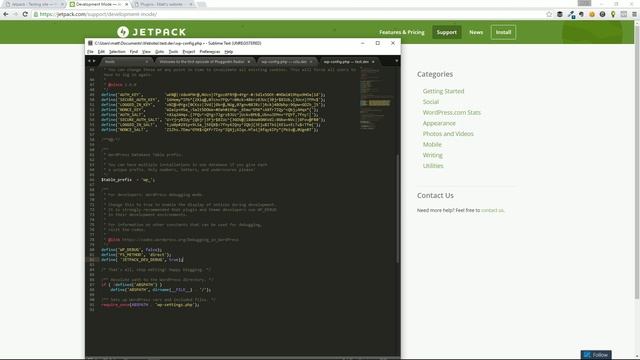Open the Social category link

coord(431,102)
